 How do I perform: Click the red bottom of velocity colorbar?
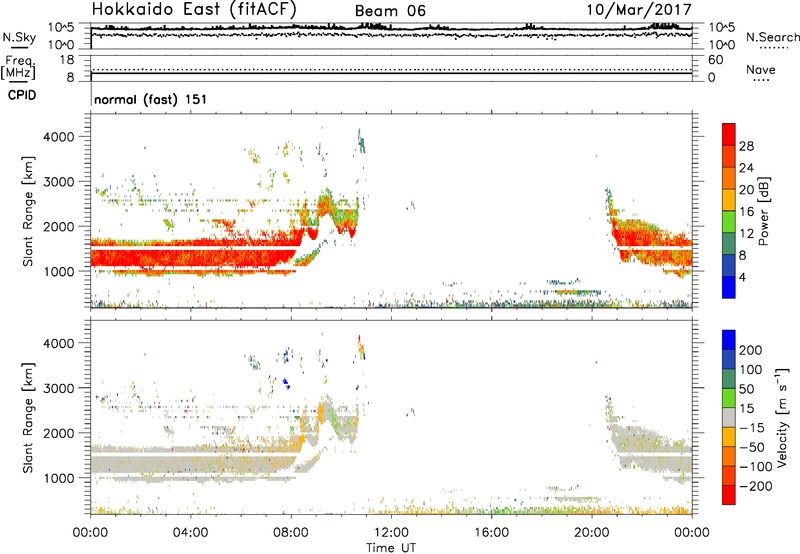click(729, 495)
